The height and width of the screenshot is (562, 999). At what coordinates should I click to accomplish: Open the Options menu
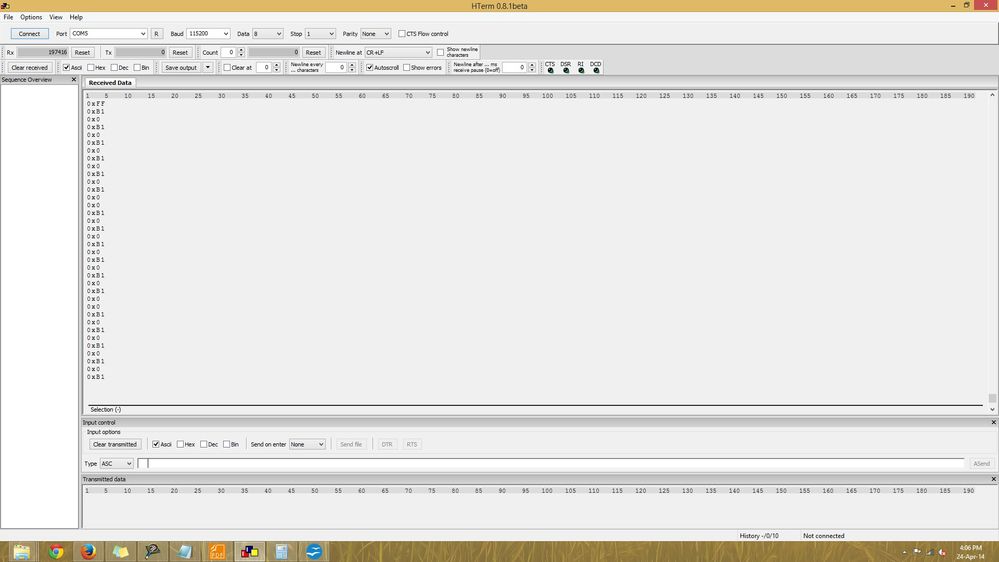[x=31, y=17]
